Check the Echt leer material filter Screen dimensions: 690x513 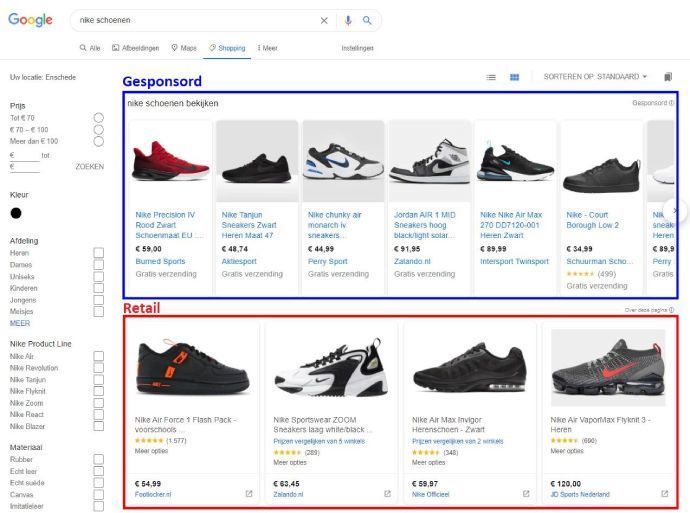click(99, 471)
